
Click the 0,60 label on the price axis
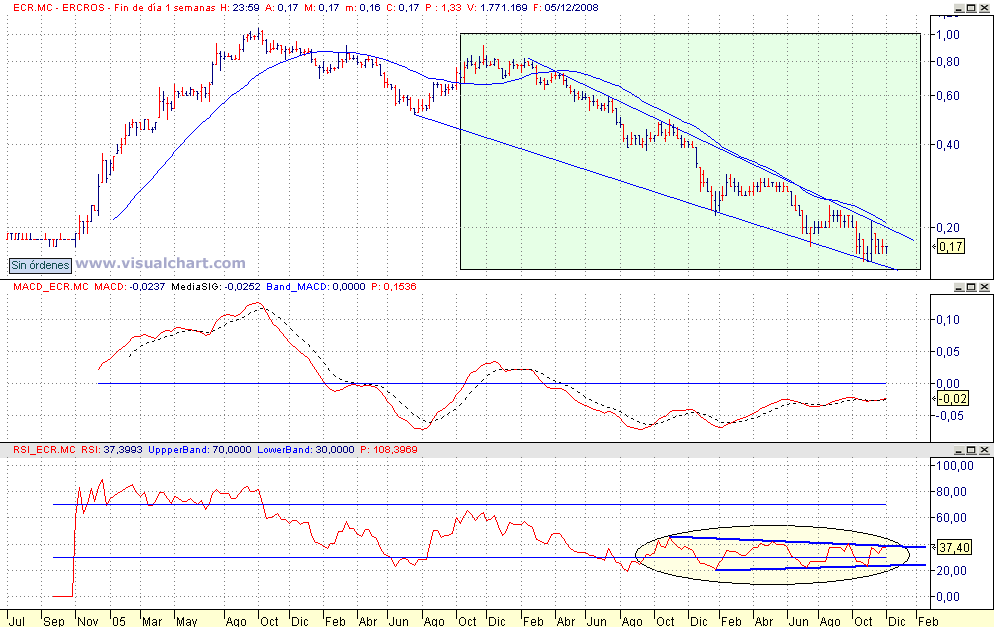(x=948, y=96)
